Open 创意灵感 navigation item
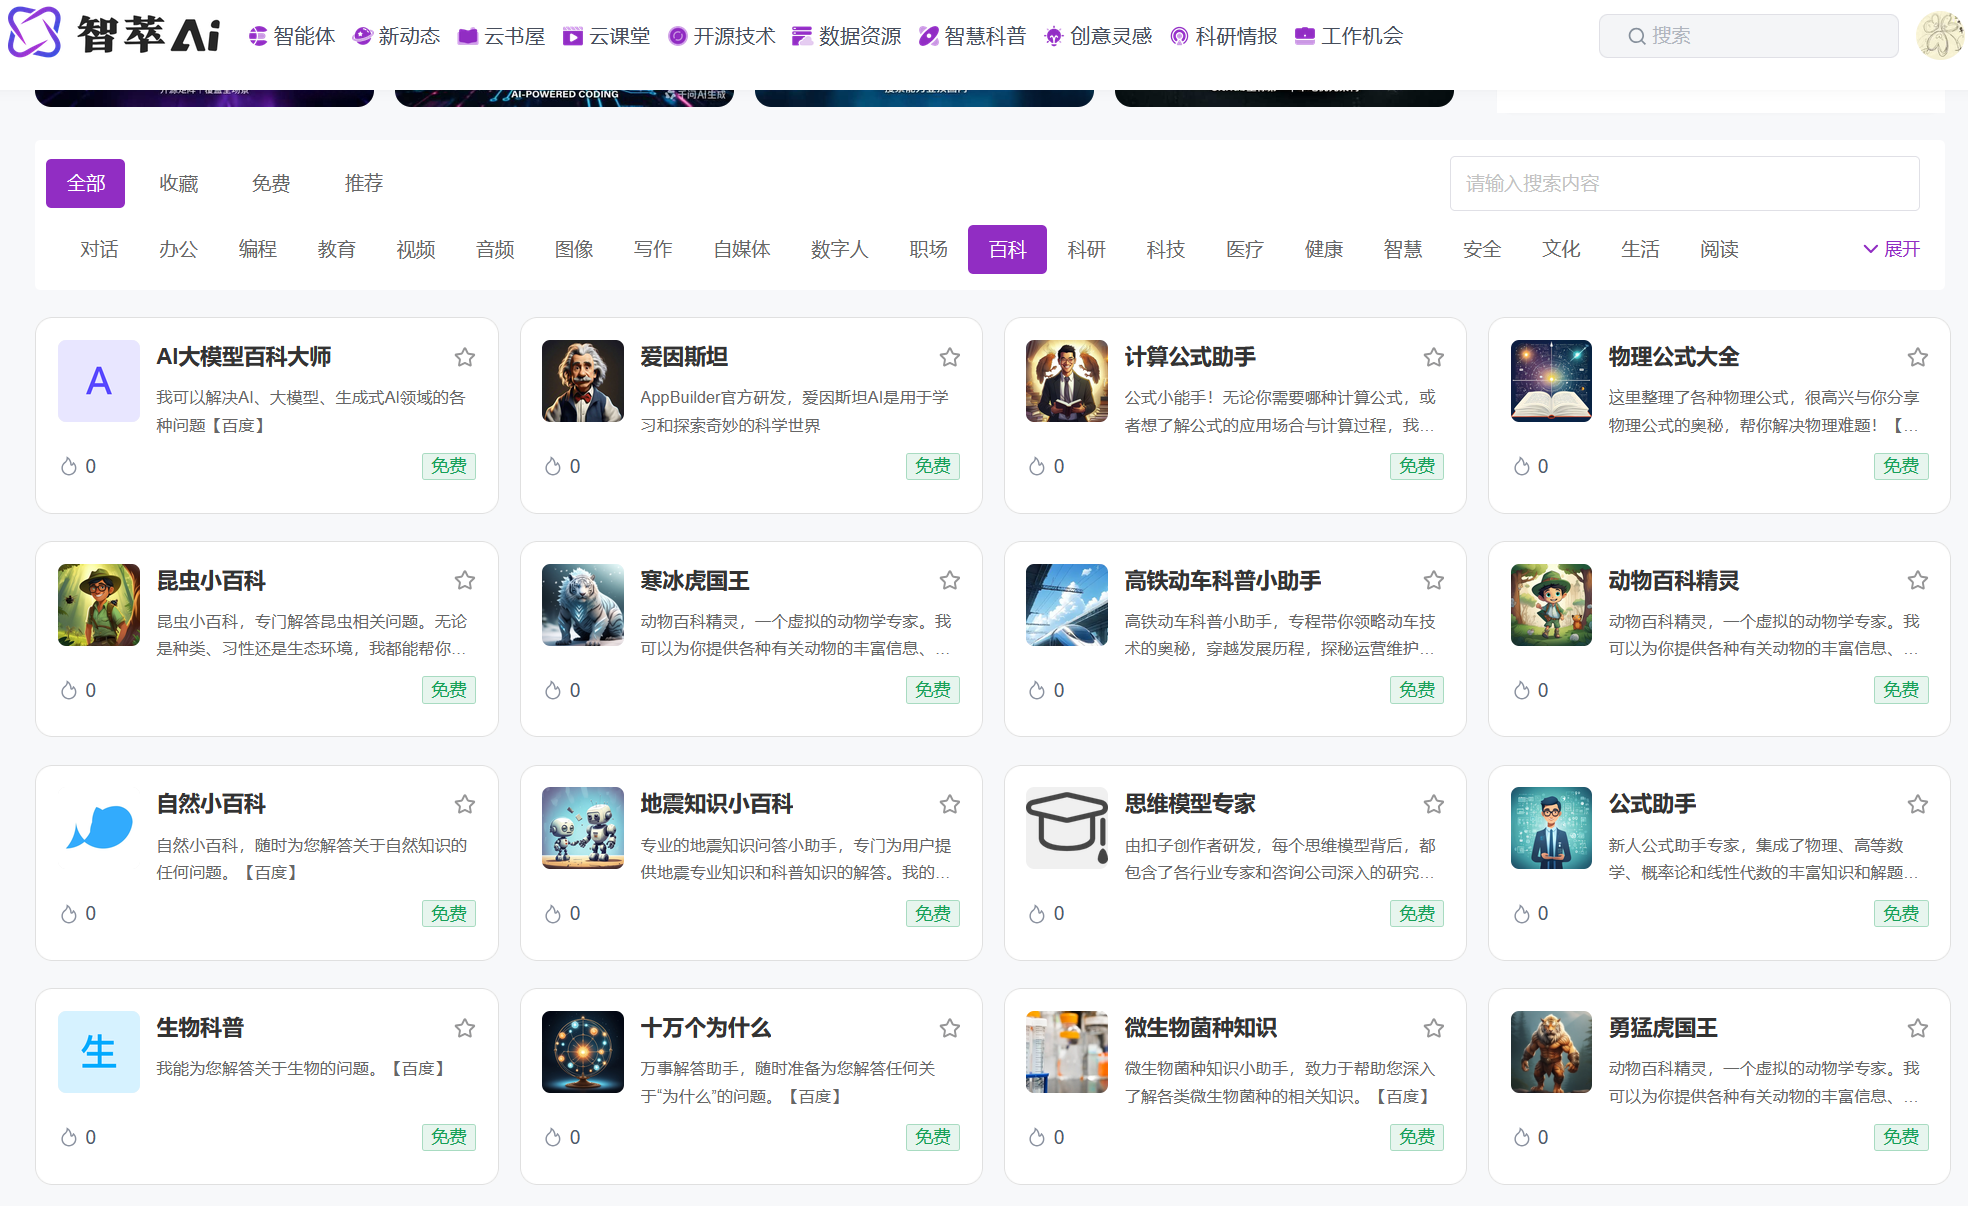The image size is (1968, 1206). tap(1098, 36)
